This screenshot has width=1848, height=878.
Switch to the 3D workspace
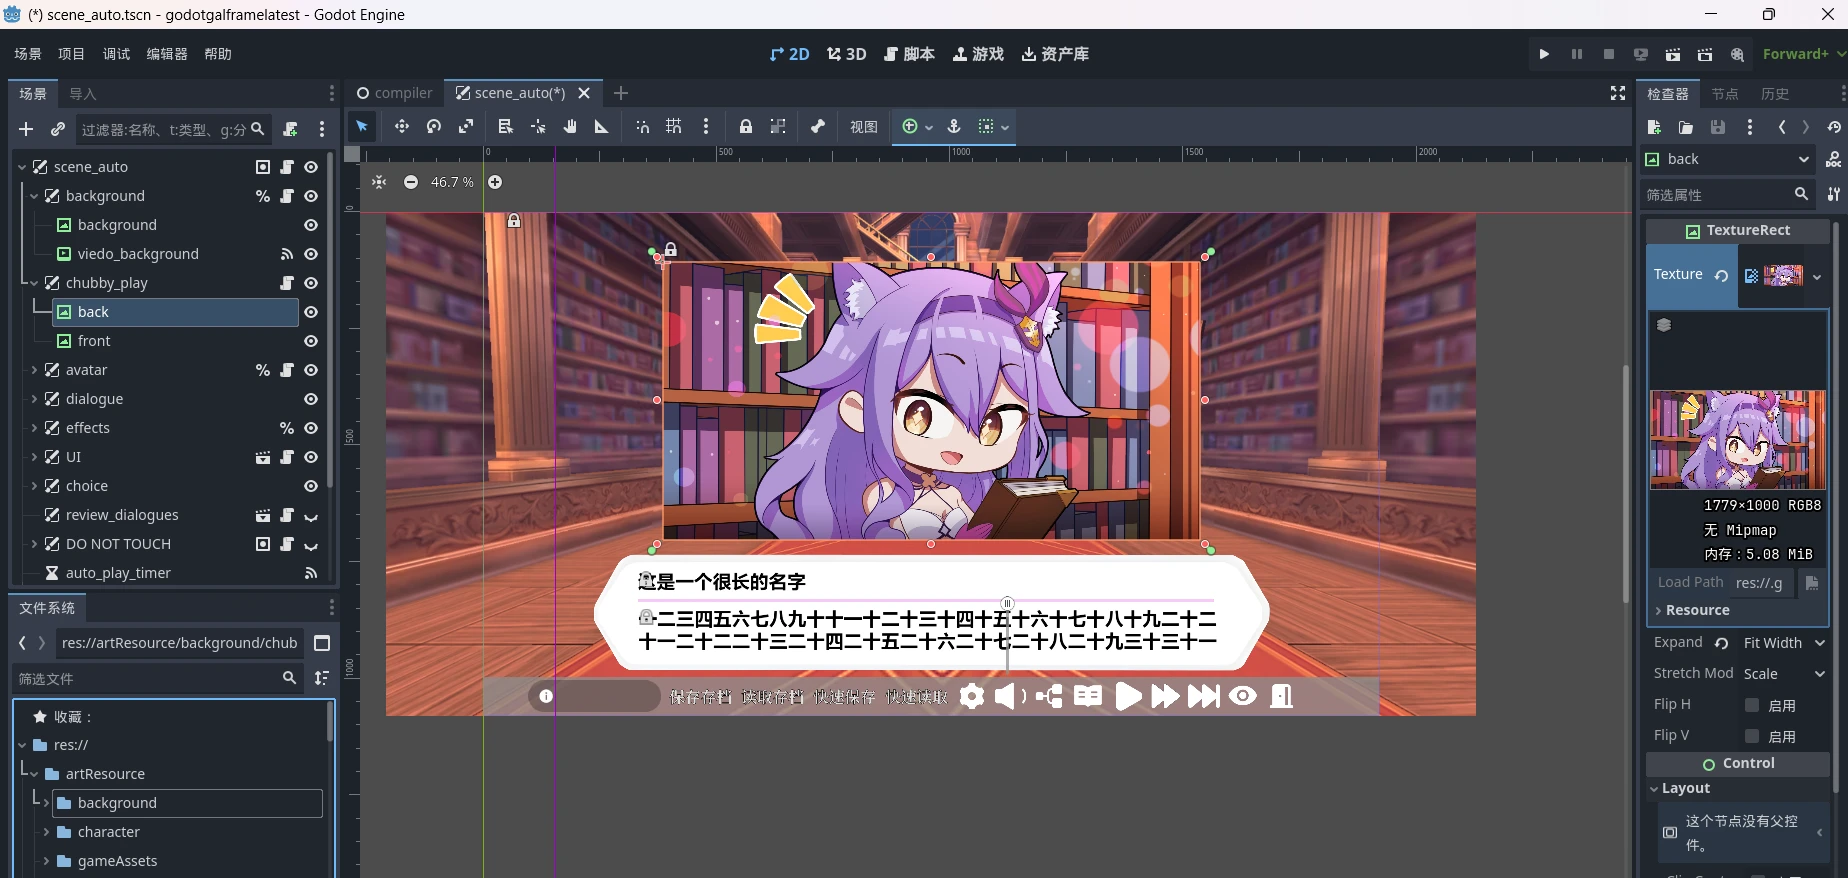click(x=847, y=54)
